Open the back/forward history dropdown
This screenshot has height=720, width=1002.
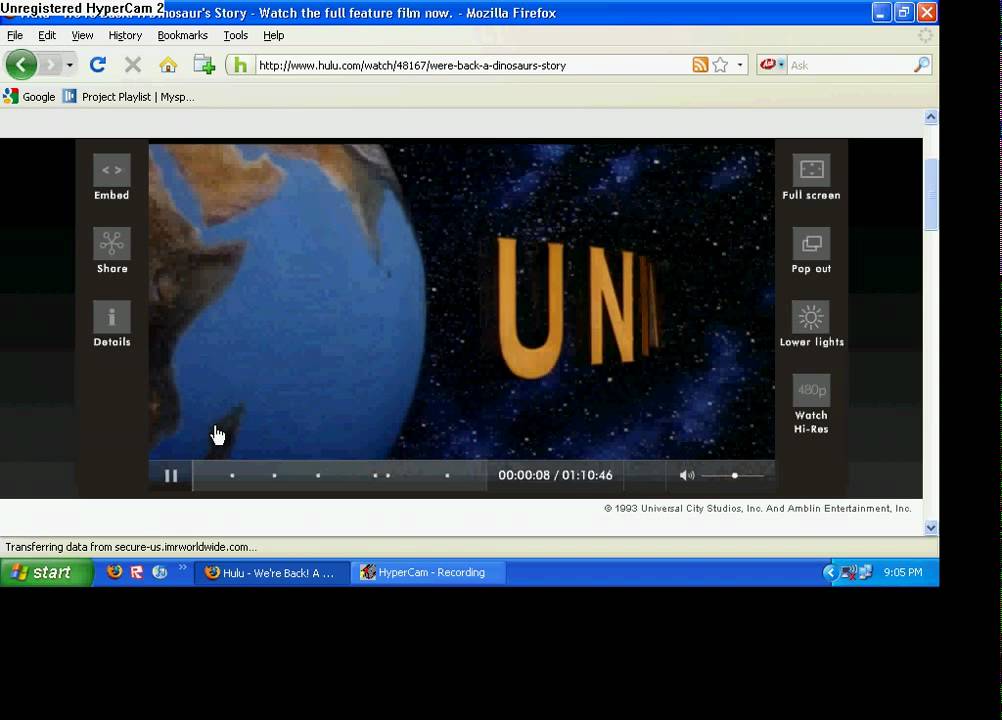pyautogui.click(x=70, y=65)
